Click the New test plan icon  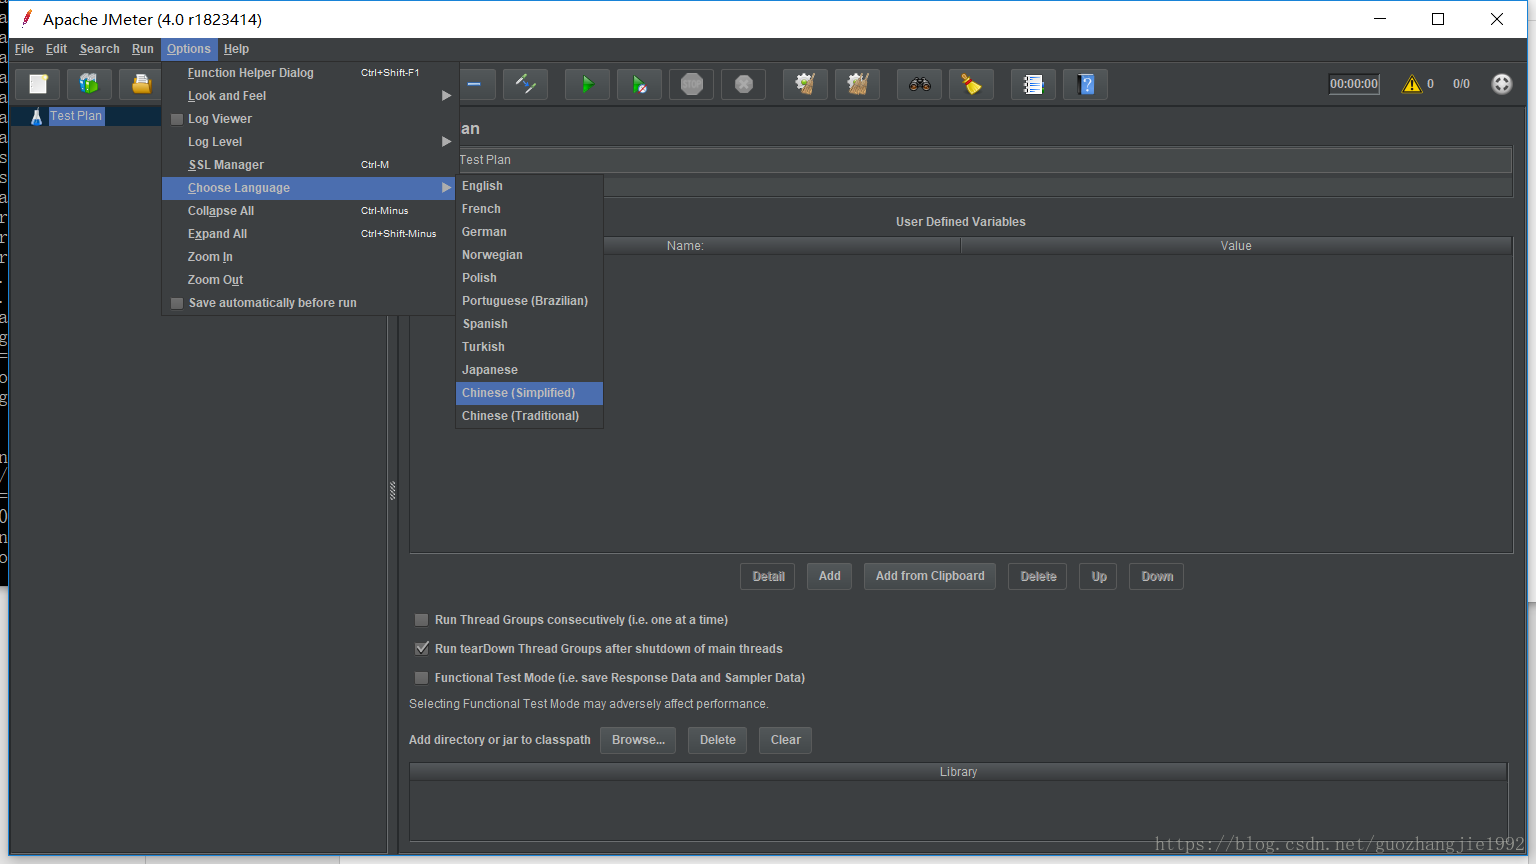coord(38,84)
